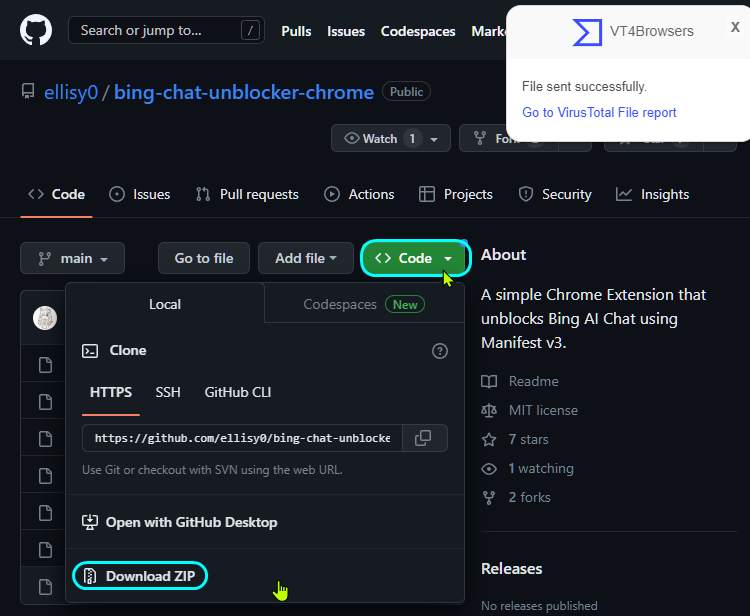Open the 7 stars link
This screenshot has width=750, height=616.
click(x=529, y=439)
